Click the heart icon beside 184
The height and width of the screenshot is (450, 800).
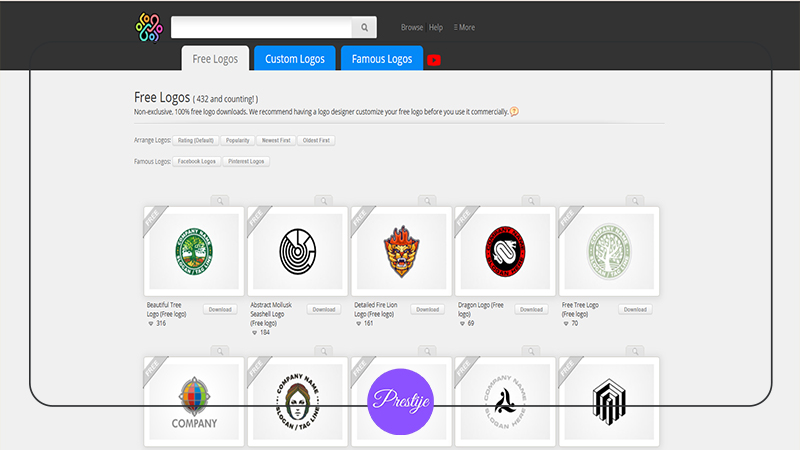click(255, 333)
